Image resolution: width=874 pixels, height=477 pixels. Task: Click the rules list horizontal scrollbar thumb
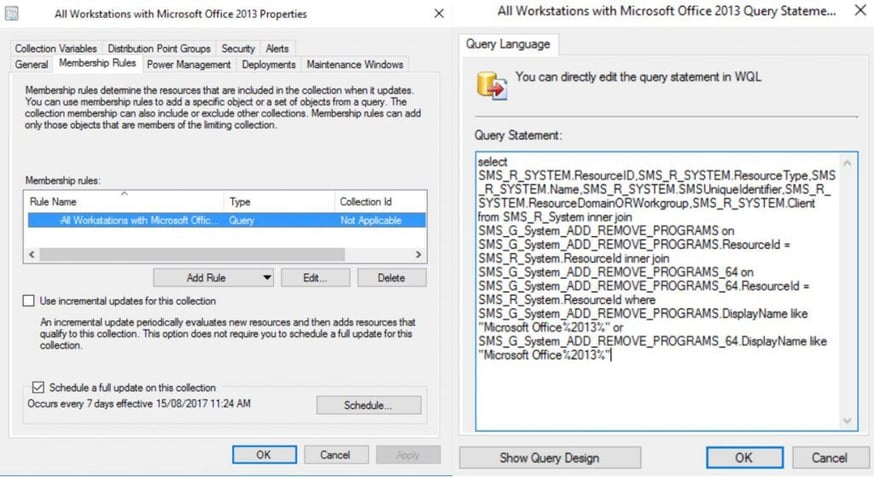click(x=192, y=255)
